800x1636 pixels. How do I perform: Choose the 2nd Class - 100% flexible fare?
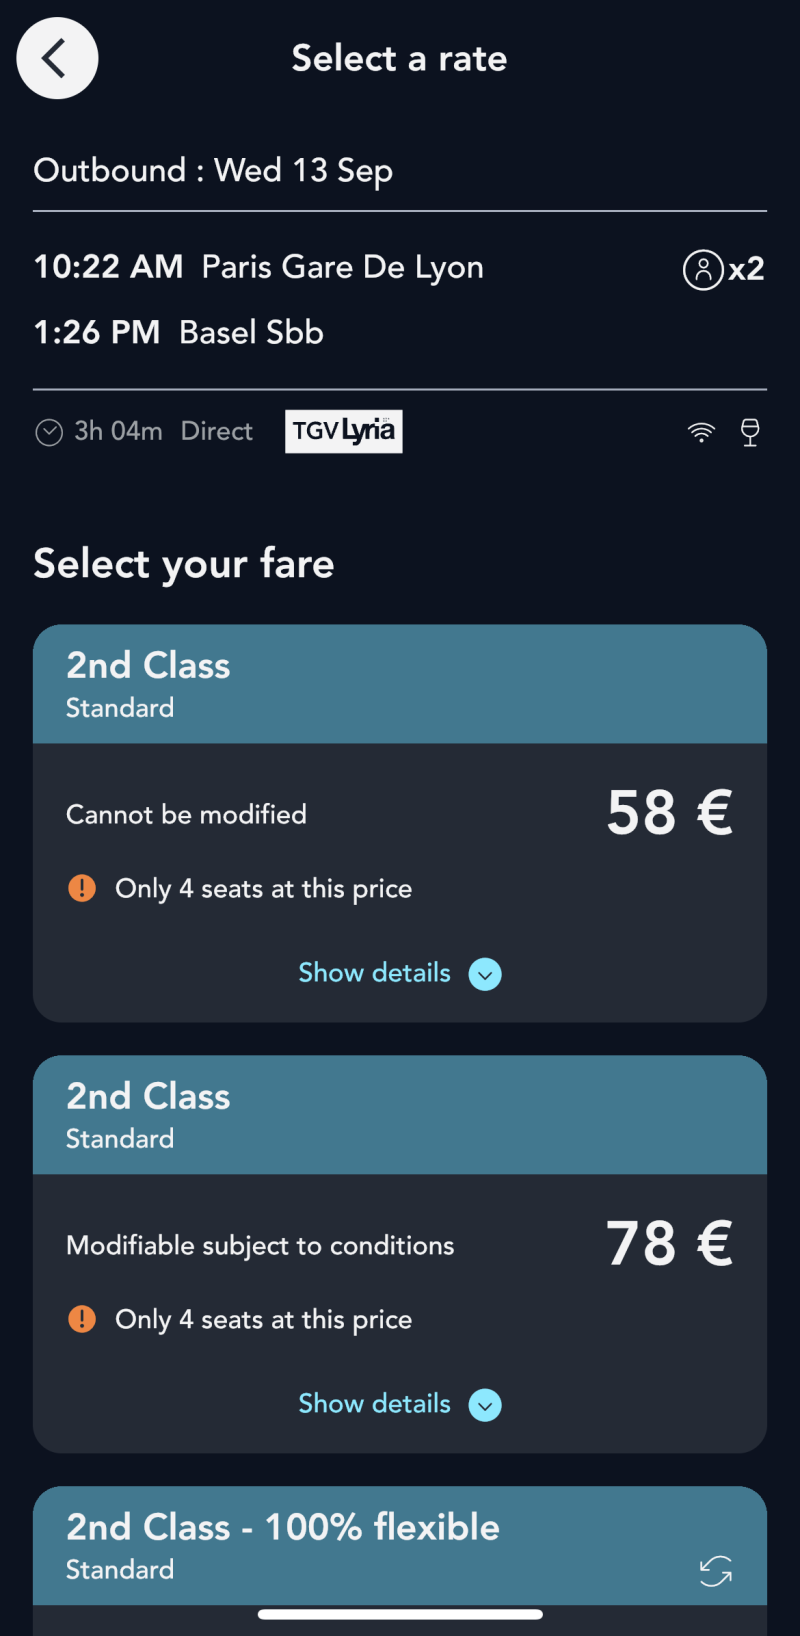pos(400,1546)
